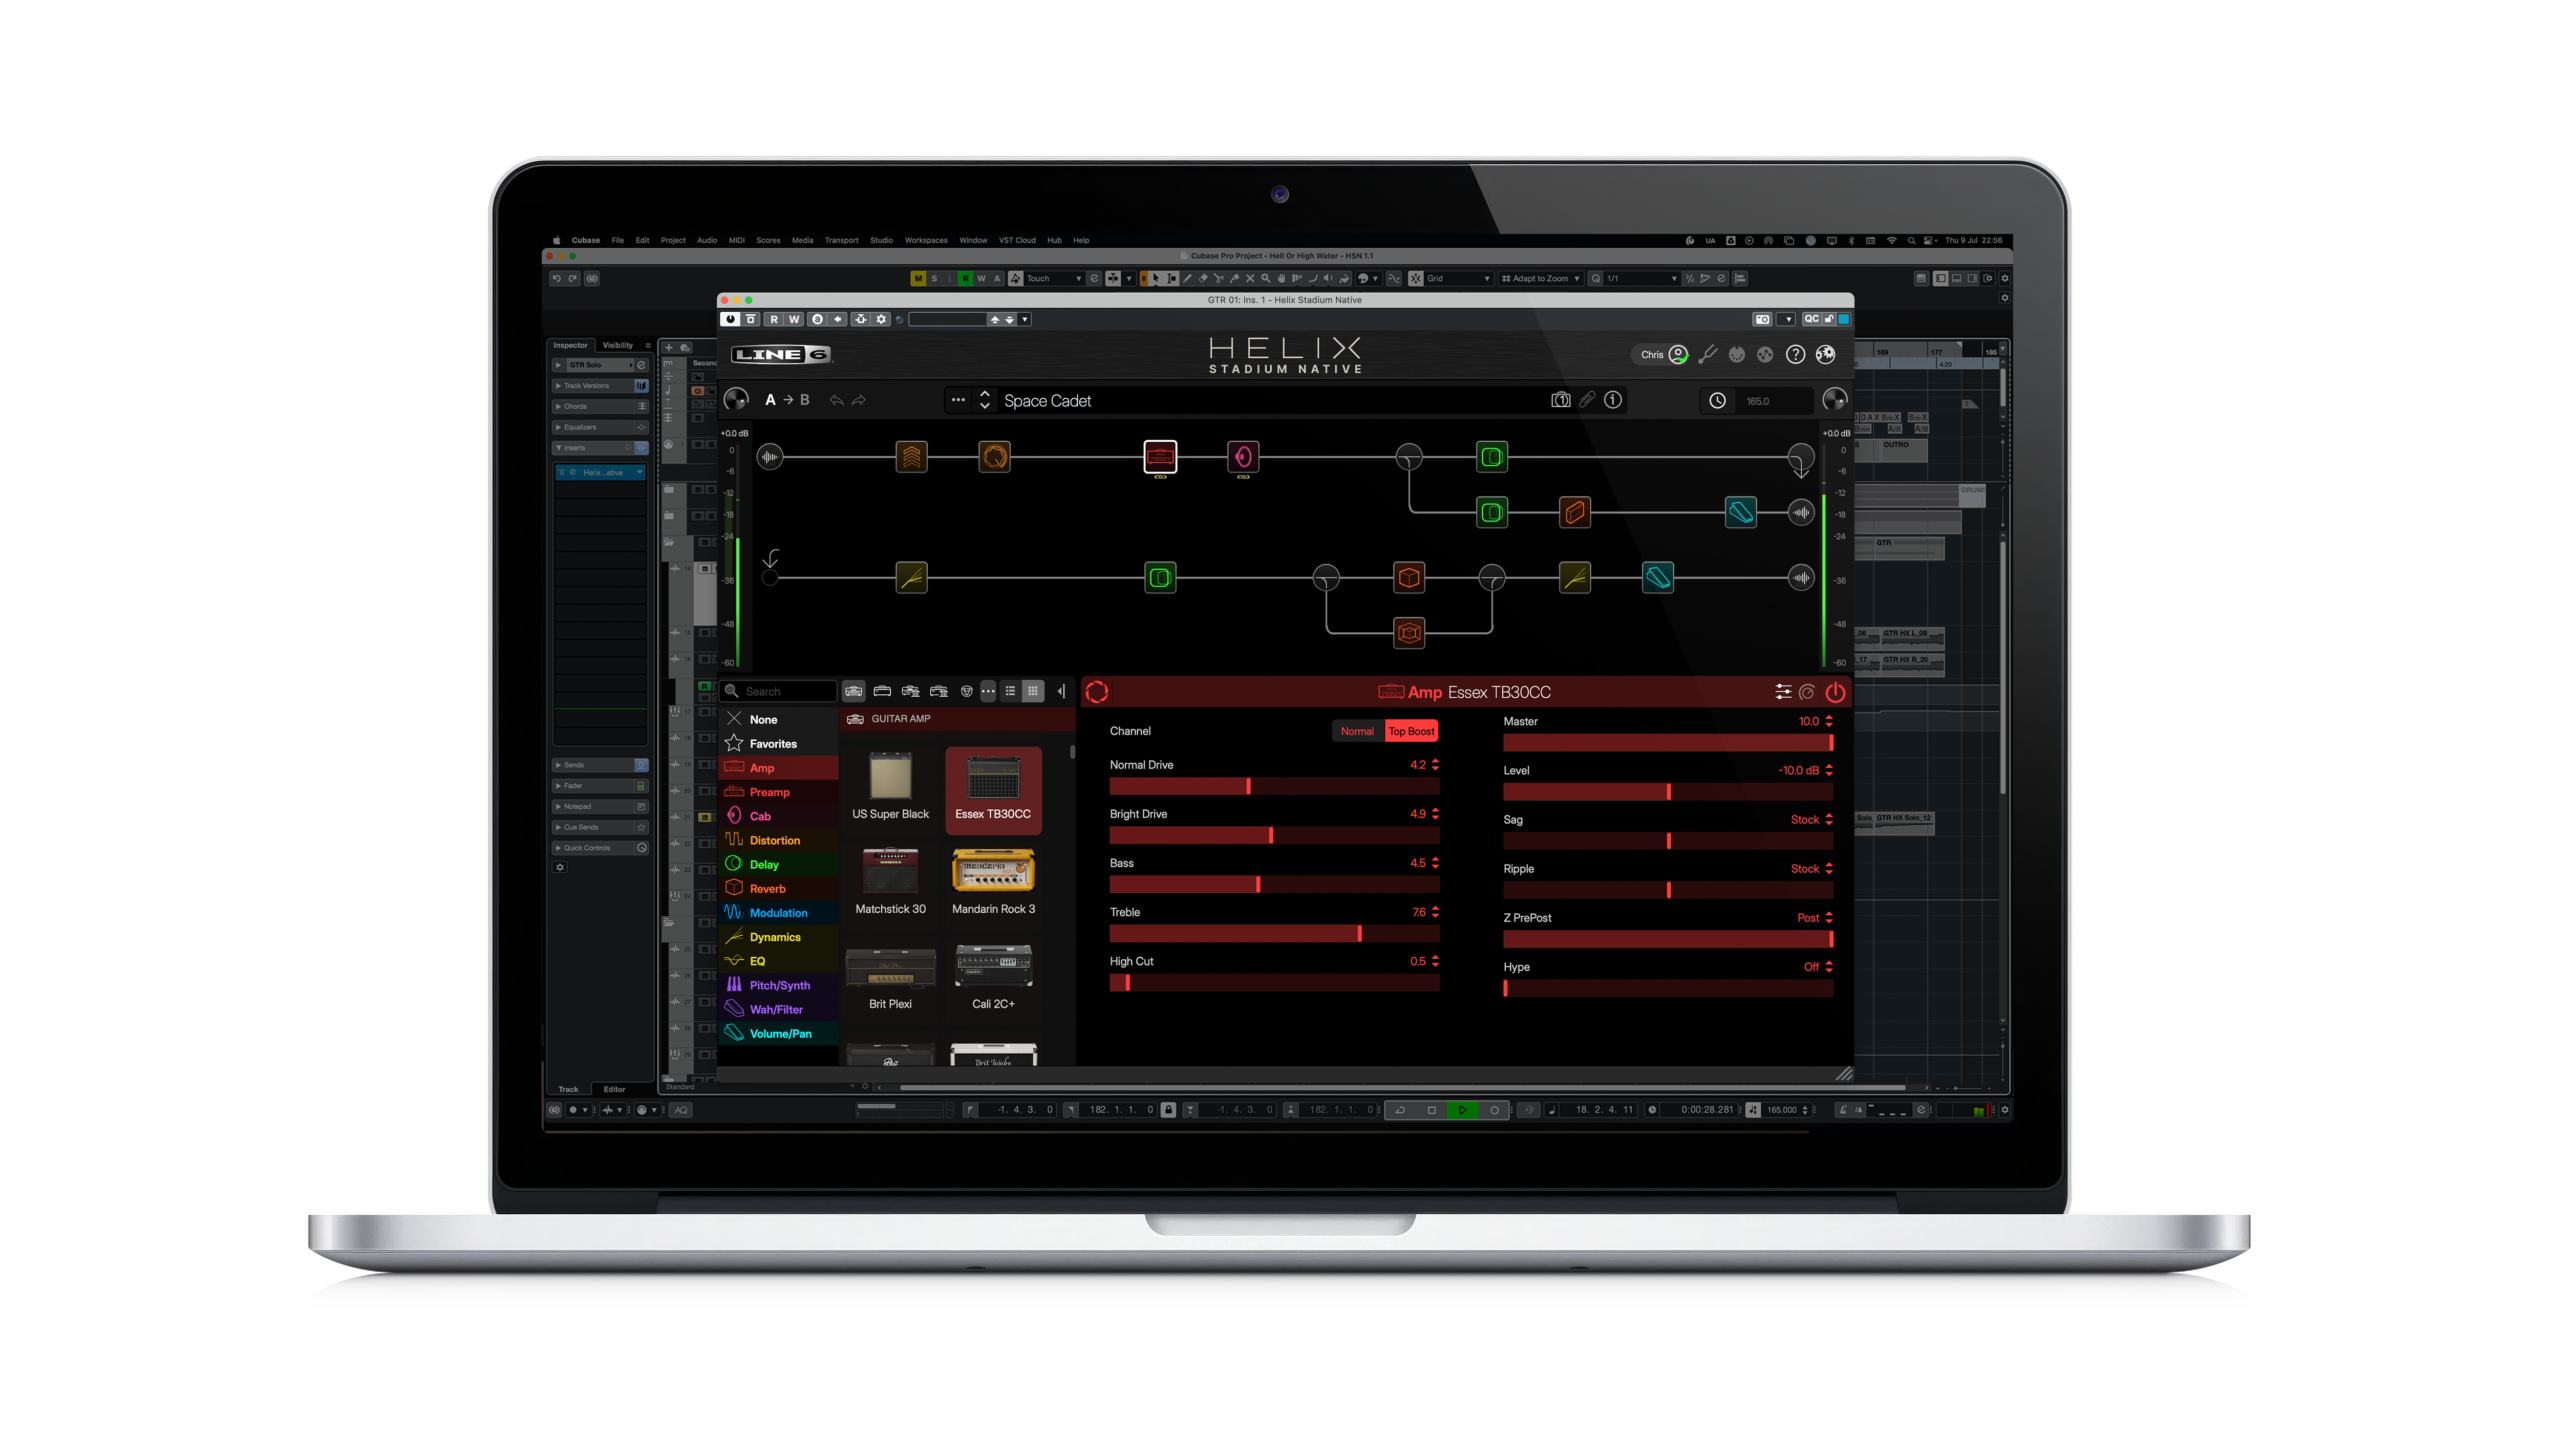Screen dimensions: 2560x1440
Task: Adjust the Level slider on the amp
Action: [1668, 792]
